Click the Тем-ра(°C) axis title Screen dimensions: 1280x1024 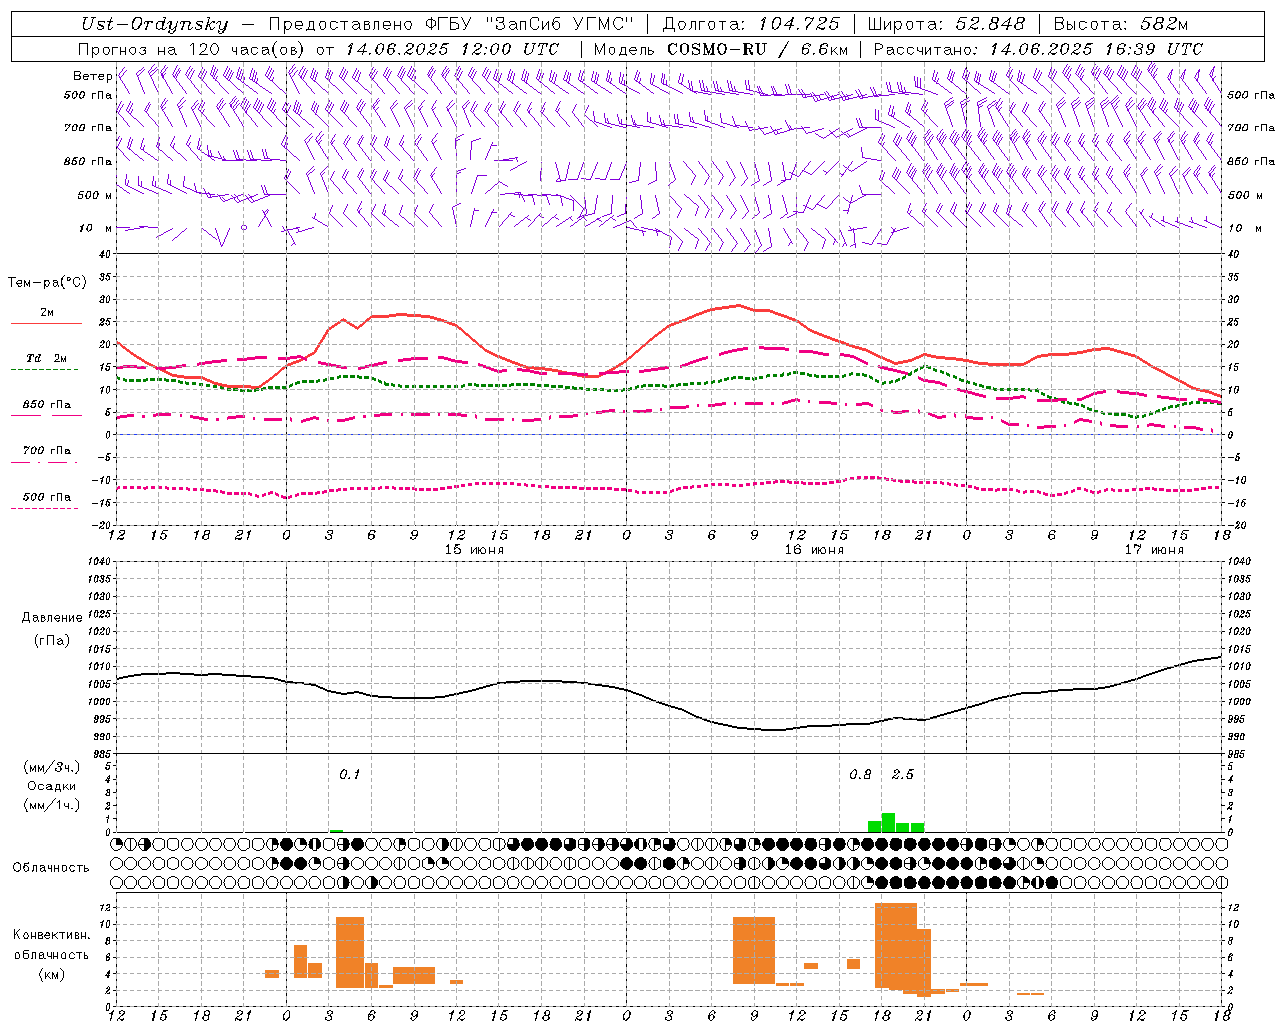click(x=47, y=283)
